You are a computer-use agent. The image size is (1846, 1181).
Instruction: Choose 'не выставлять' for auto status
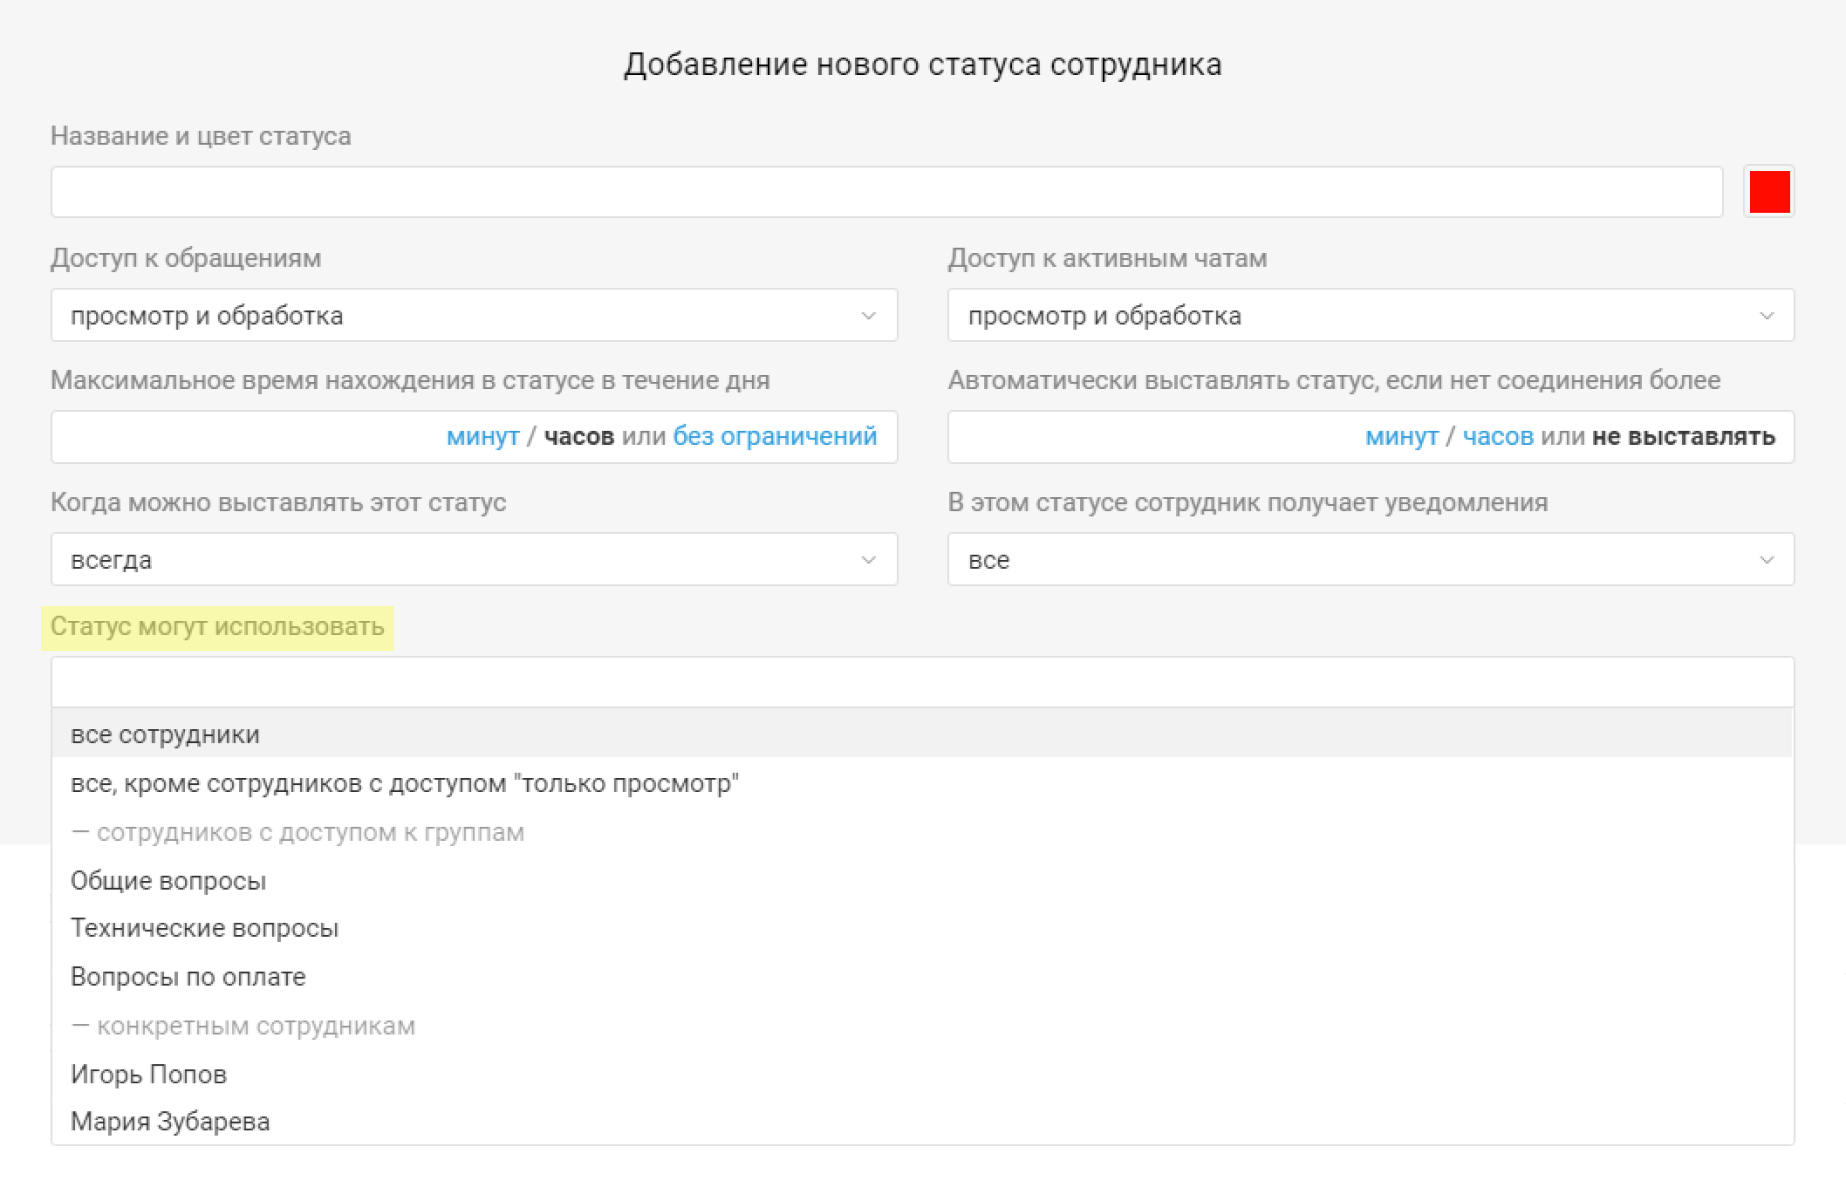coord(1684,437)
